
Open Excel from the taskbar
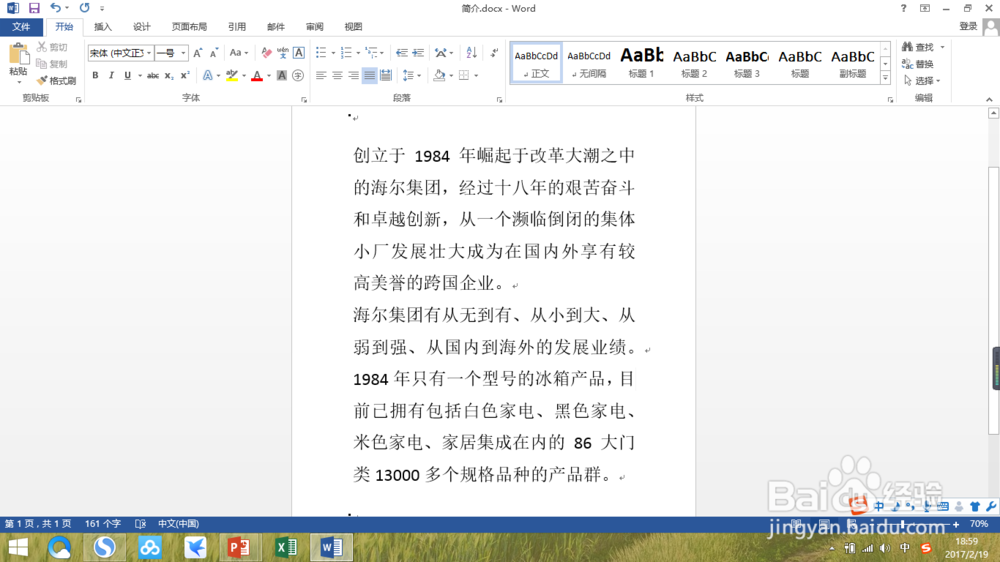(x=286, y=547)
